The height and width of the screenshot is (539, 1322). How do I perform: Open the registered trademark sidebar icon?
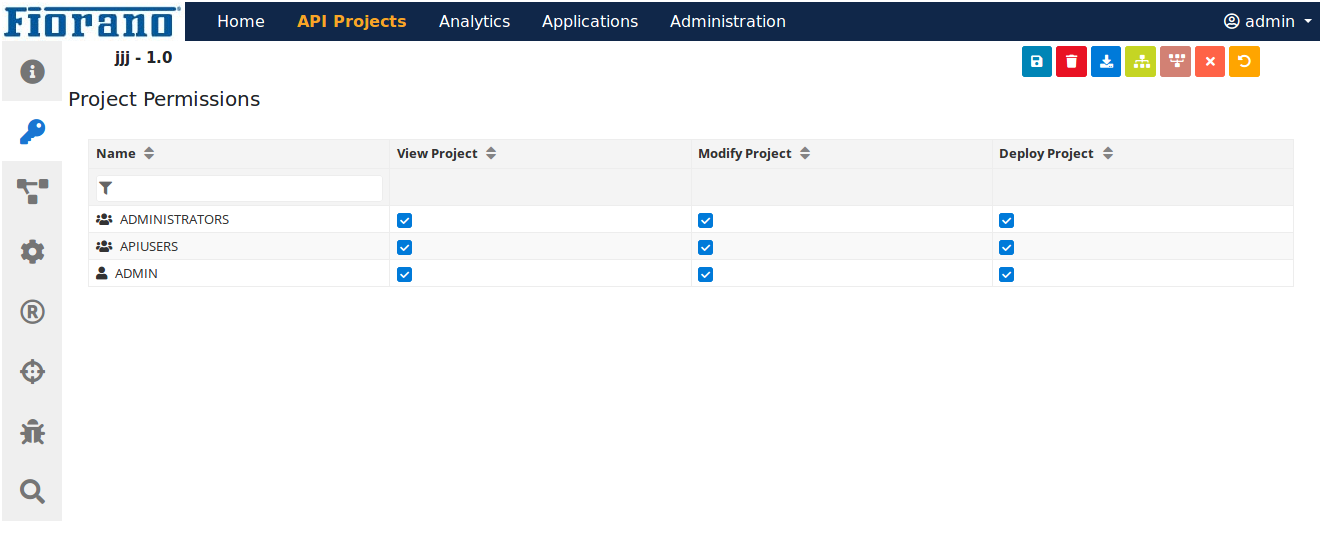[x=32, y=312]
